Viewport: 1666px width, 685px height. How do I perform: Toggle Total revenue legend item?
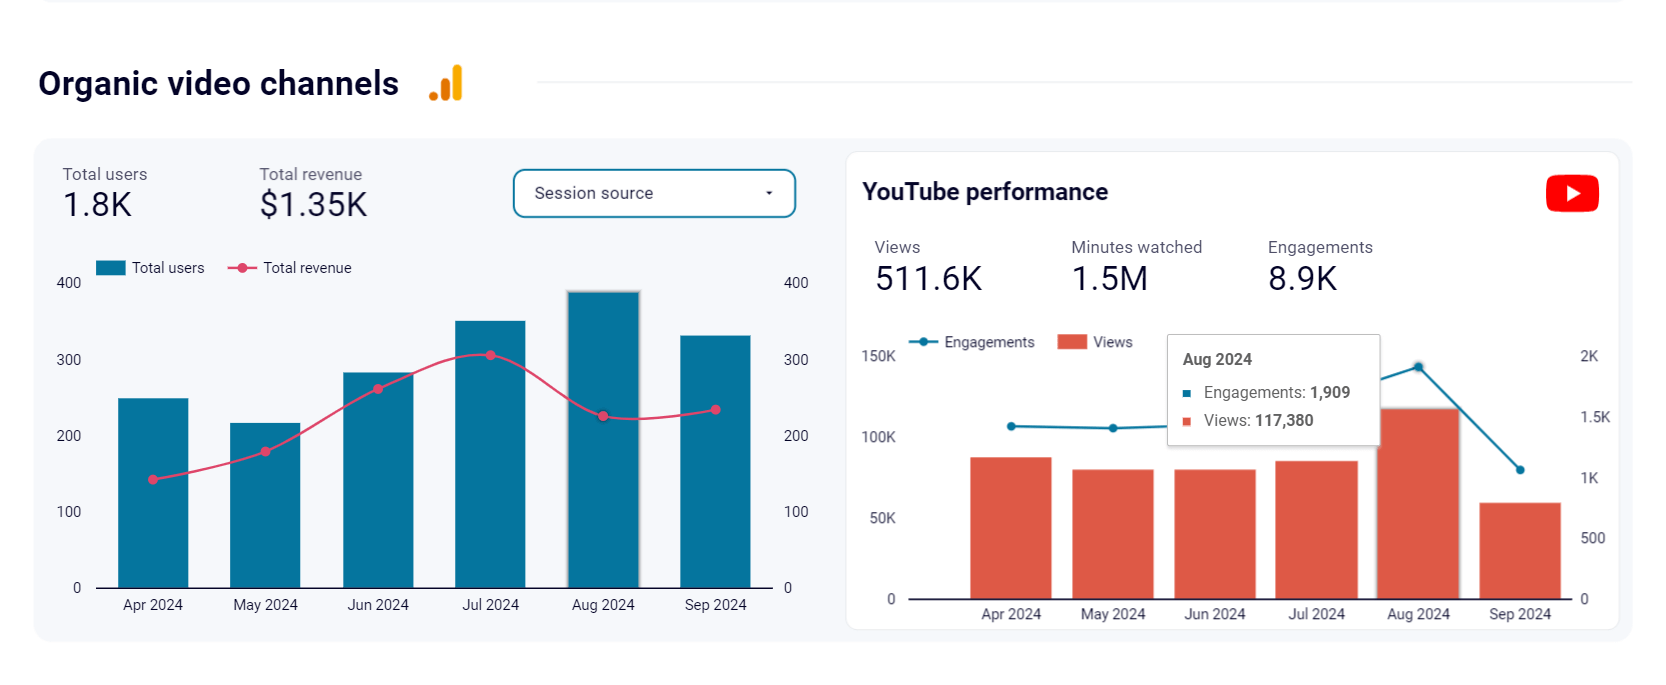click(290, 268)
